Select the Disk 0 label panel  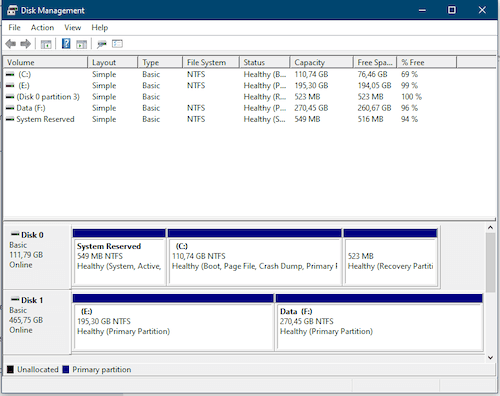(x=37, y=257)
